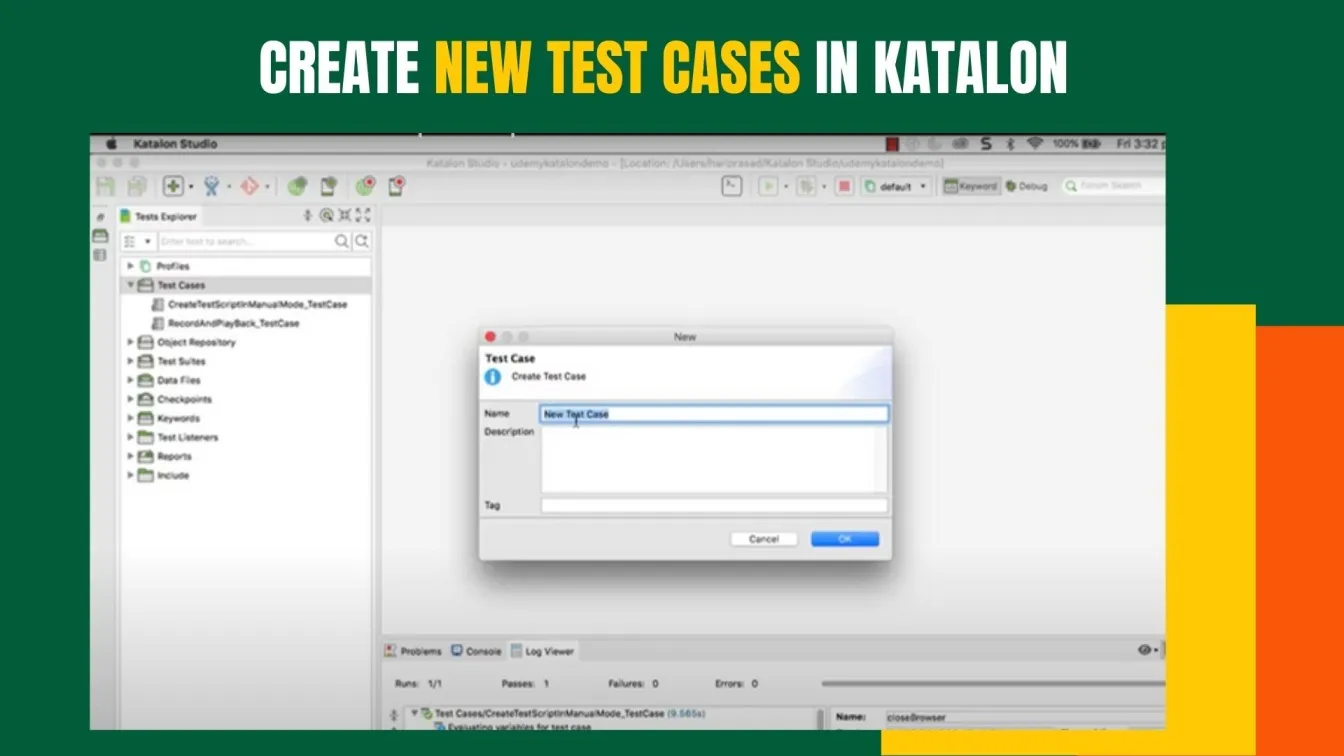The width and height of the screenshot is (1344, 756).
Task: Click the closeBrowser Name field in log details
Action: [x=1024, y=717]
